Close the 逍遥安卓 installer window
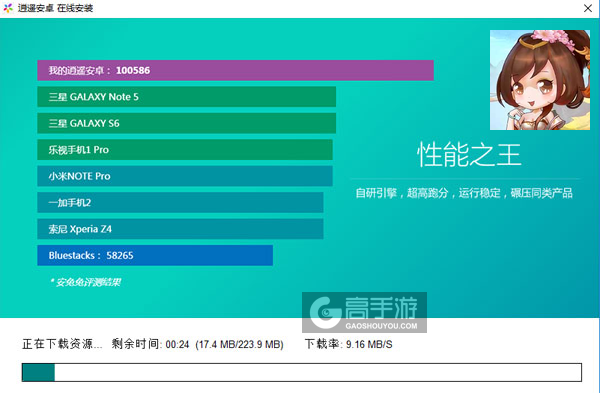The width and height of the screenshot is (600, 393). (x=588, y=8)
